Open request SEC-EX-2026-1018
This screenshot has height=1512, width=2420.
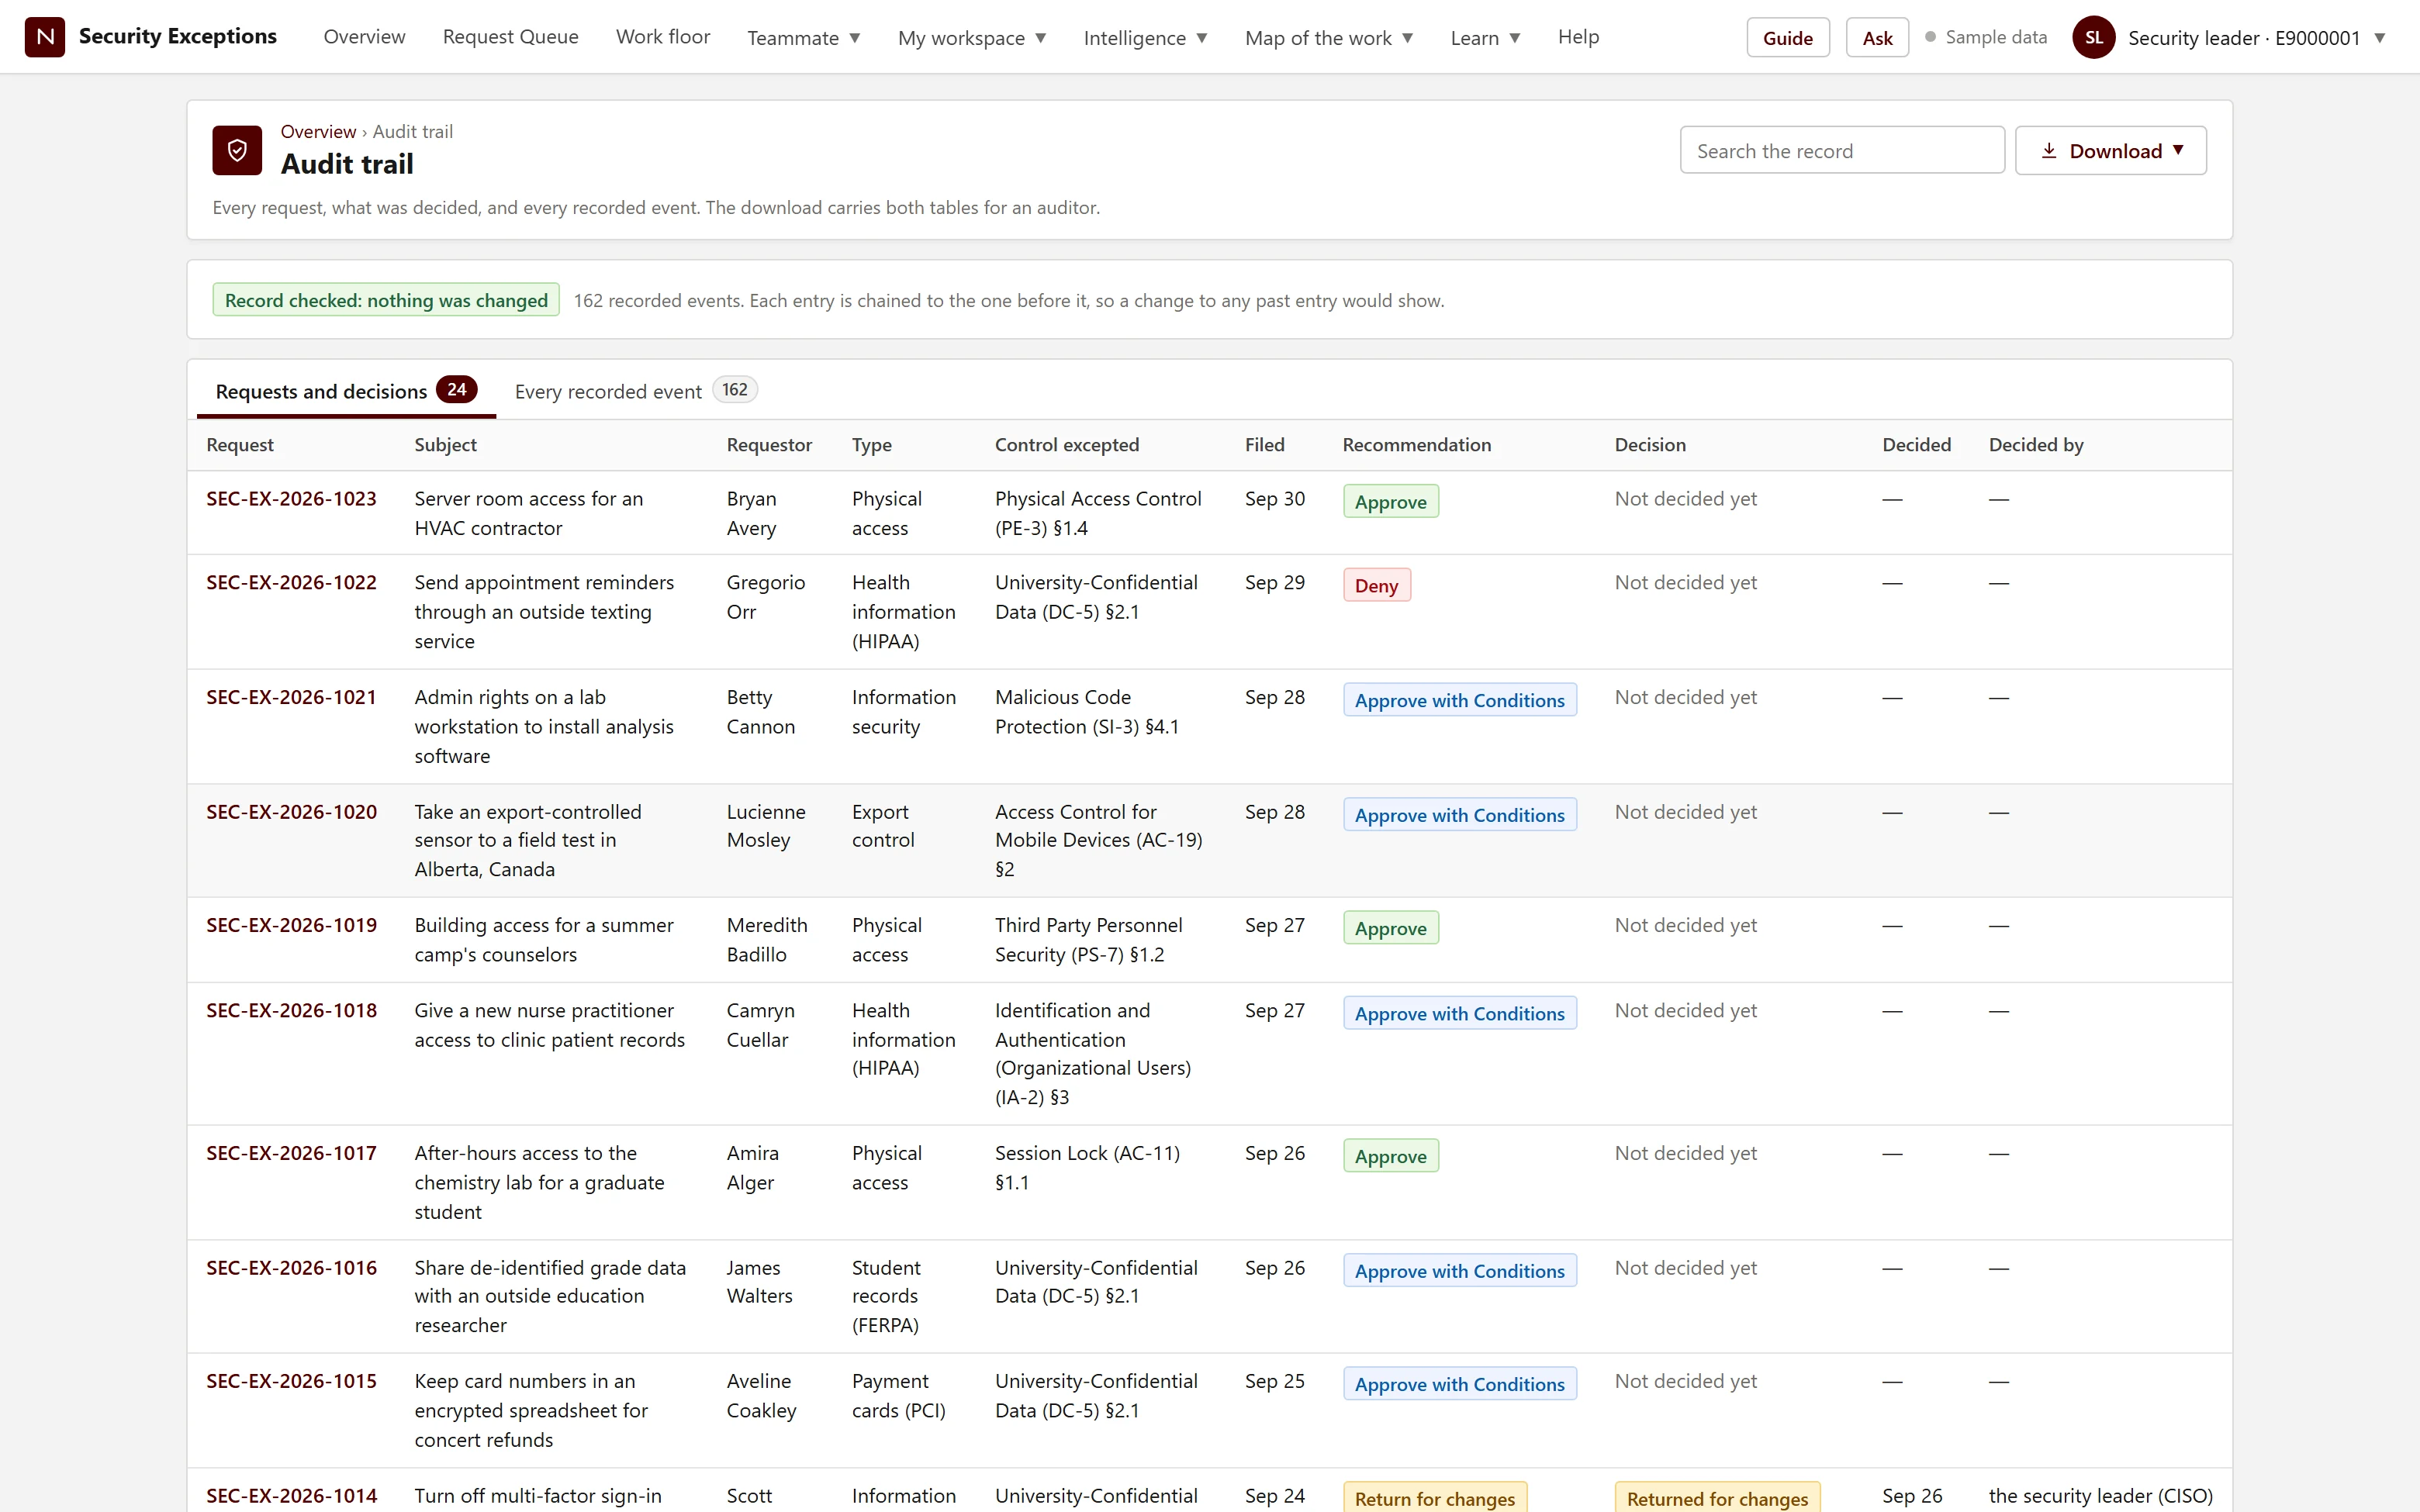pyautogui.click(x=291, y=1010)
